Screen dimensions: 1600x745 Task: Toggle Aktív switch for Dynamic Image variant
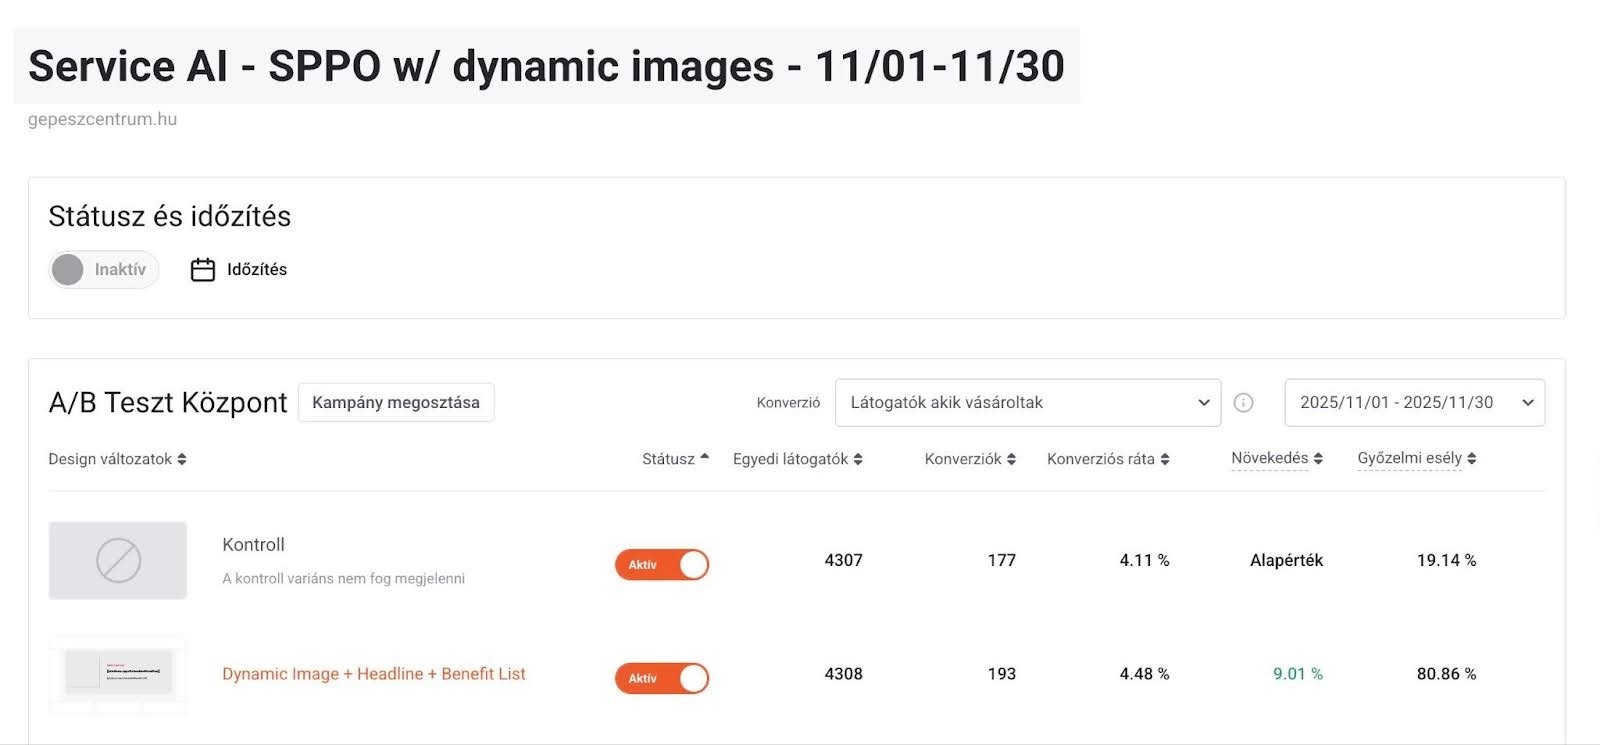[x=662, y=678]
